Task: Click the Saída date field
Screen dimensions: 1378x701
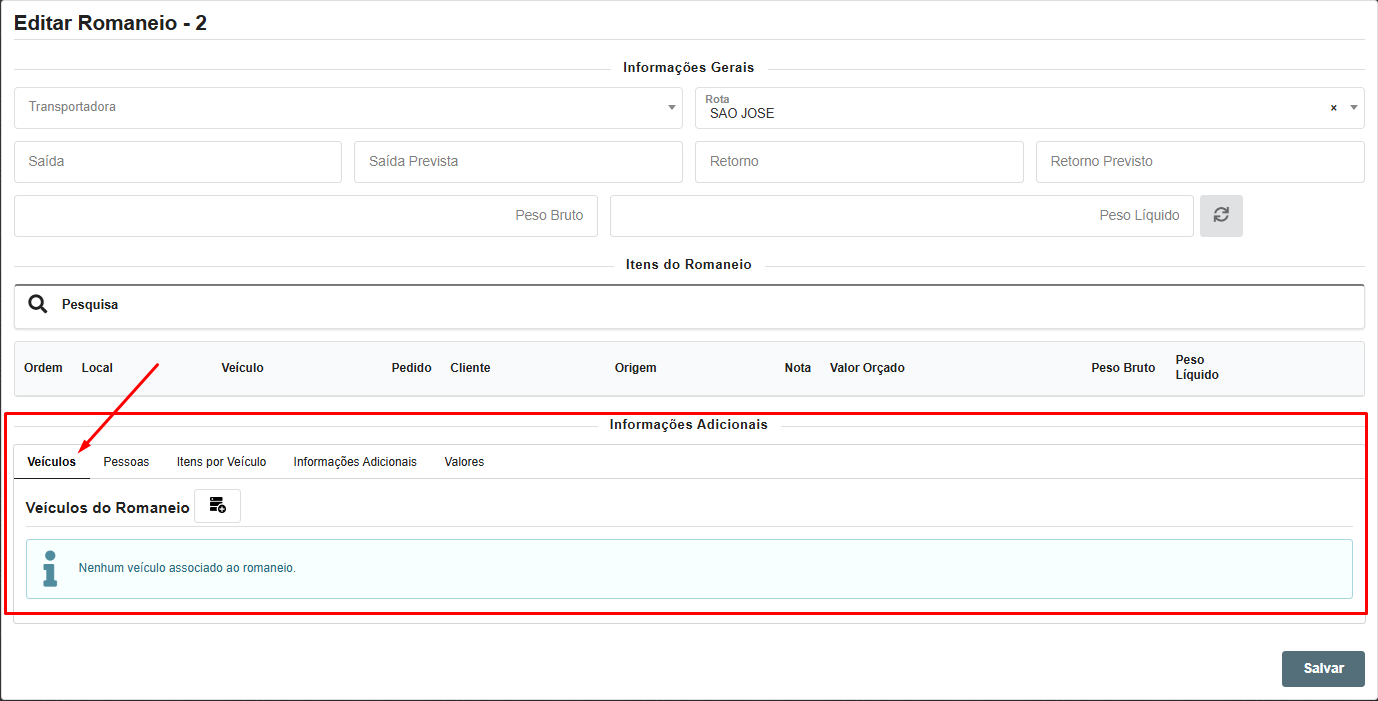Action: click(178, 161)
